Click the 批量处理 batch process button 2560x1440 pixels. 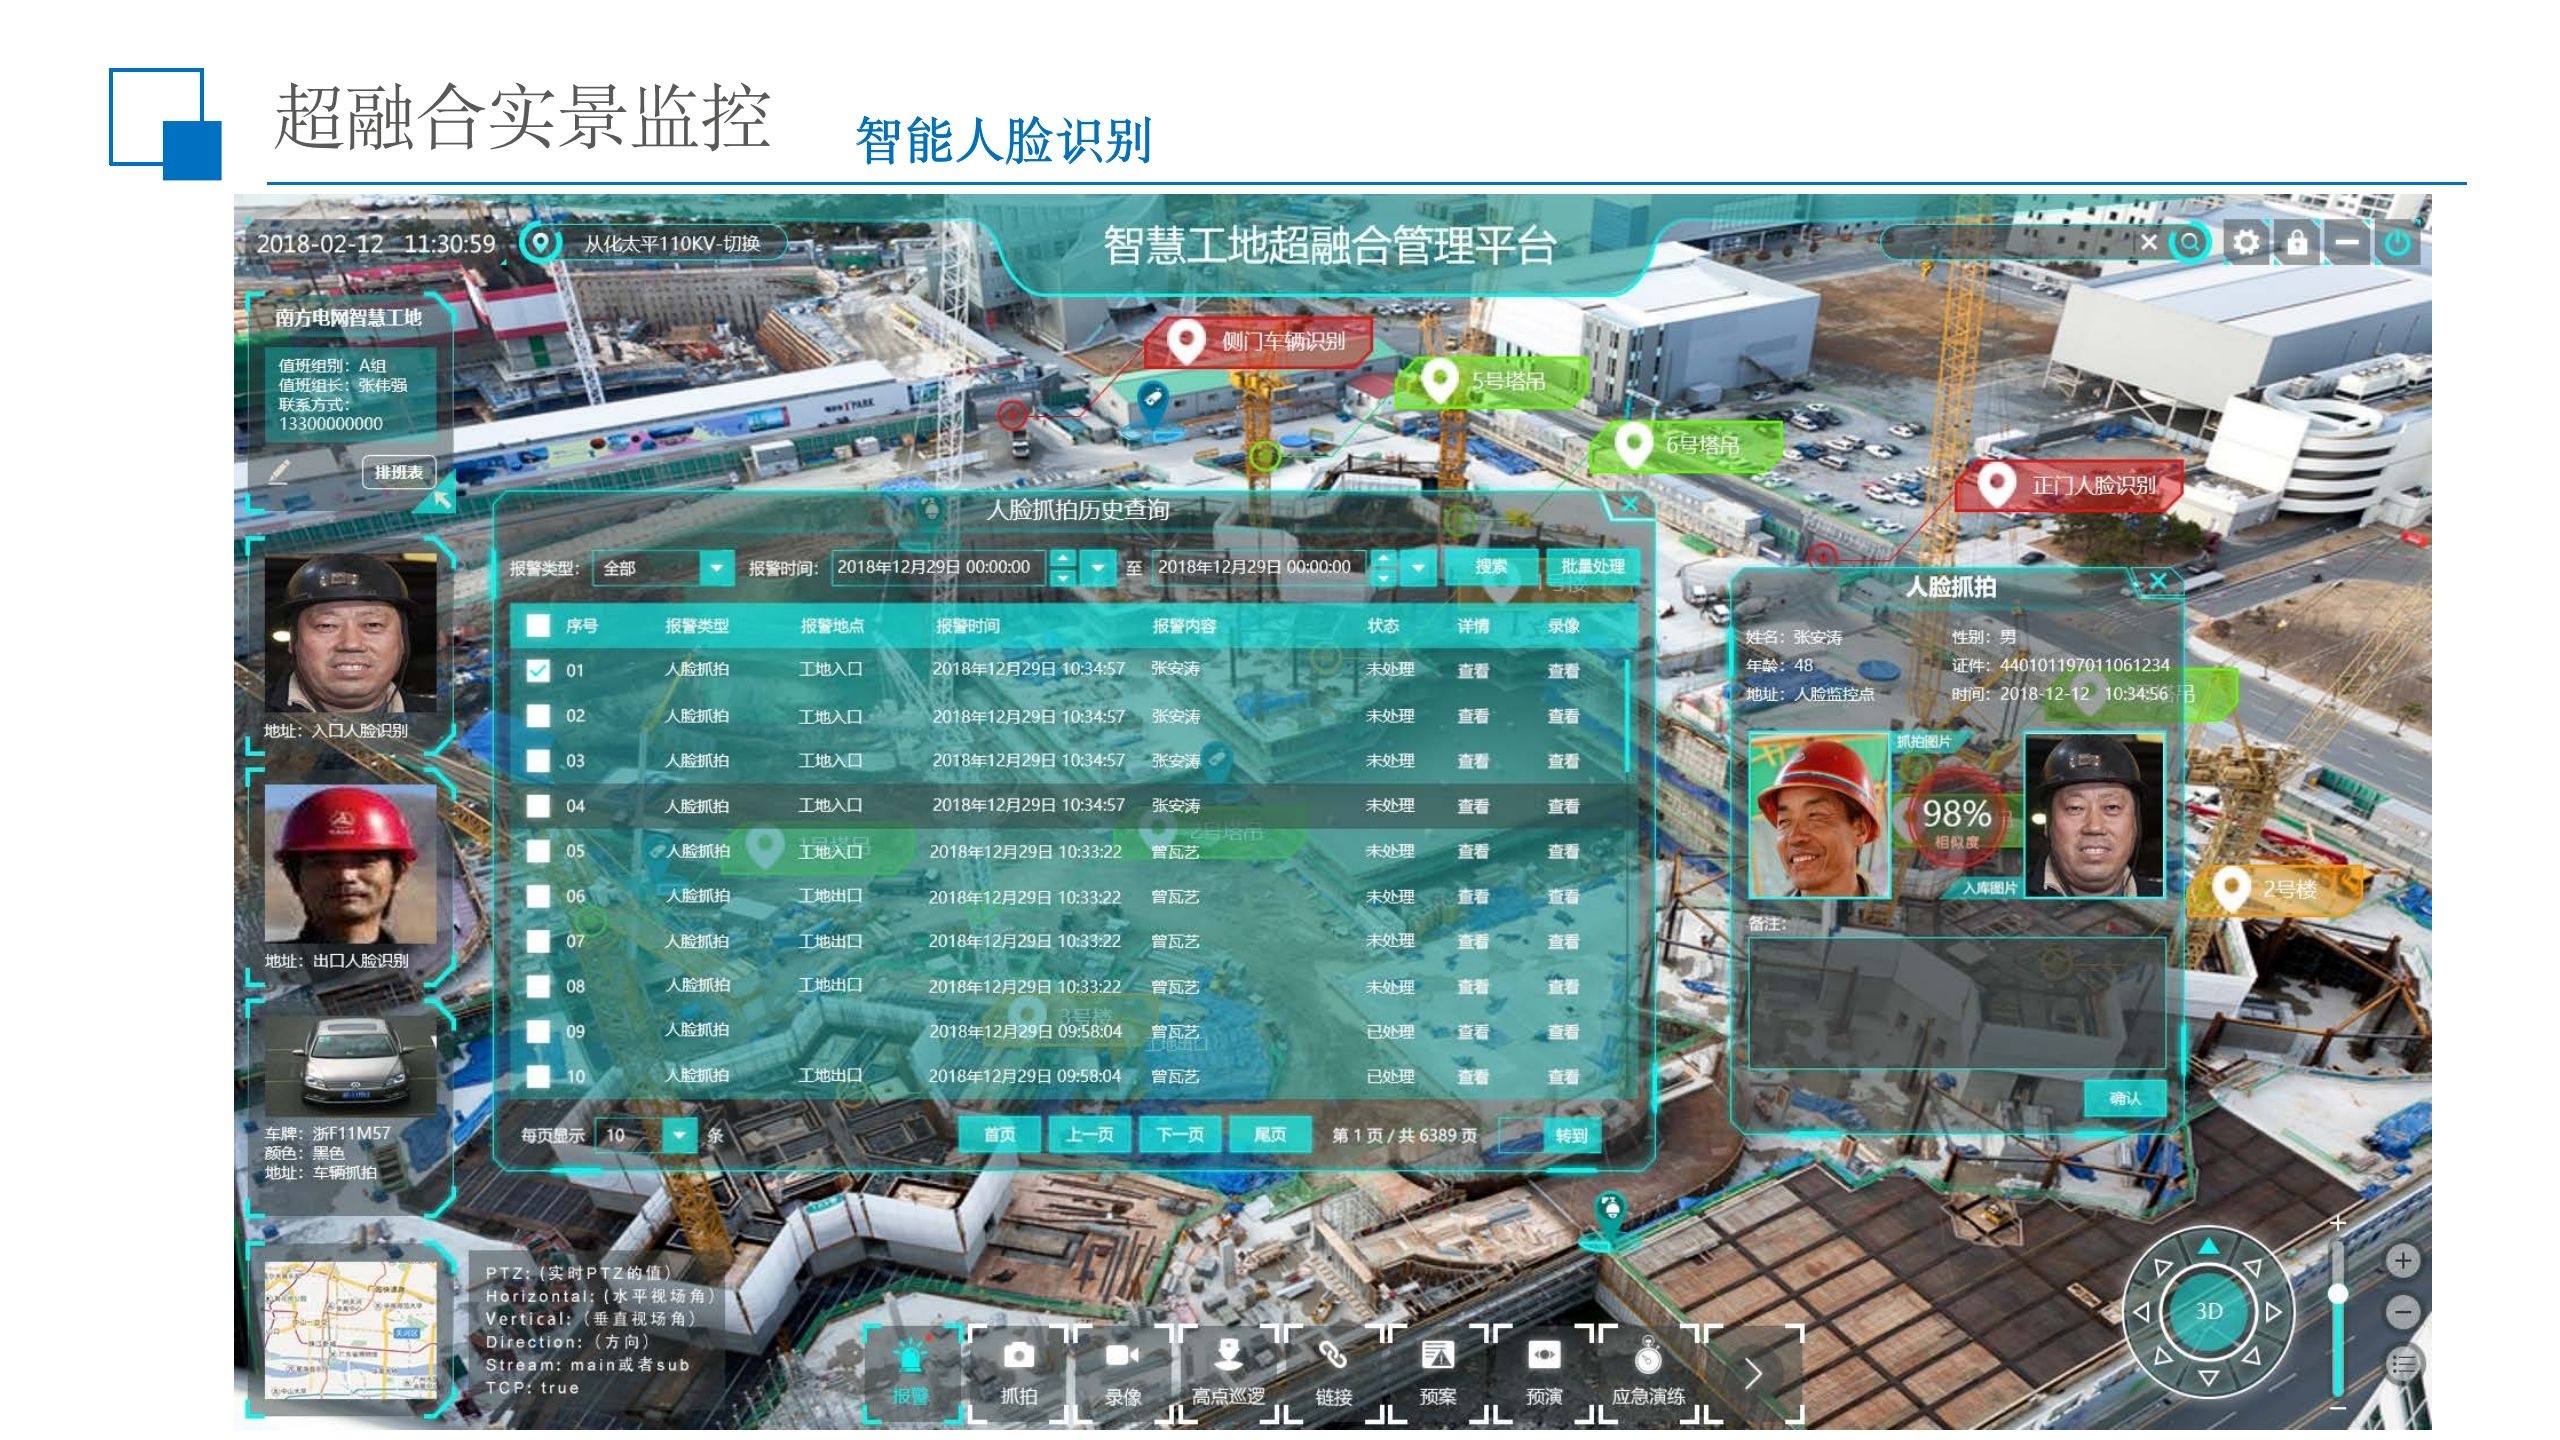pyautogui.click(x=1592, y=567)
